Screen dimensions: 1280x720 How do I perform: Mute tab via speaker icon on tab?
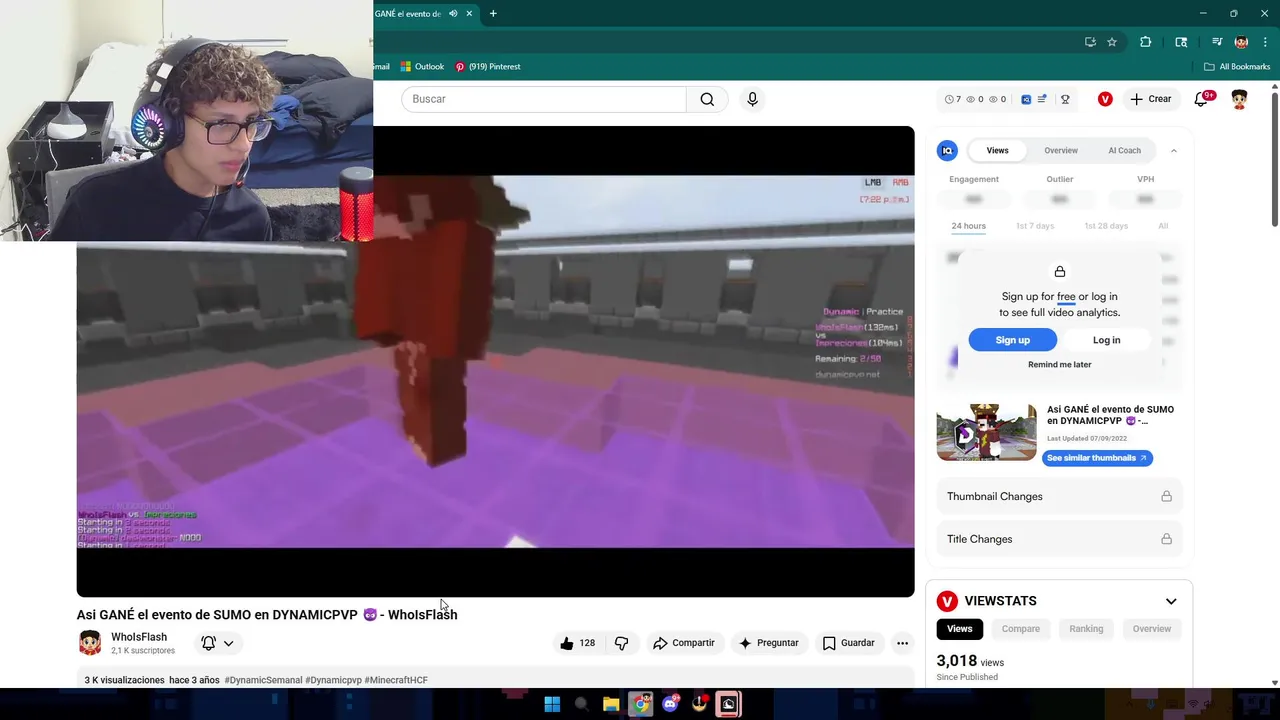(x=453, y=14)
